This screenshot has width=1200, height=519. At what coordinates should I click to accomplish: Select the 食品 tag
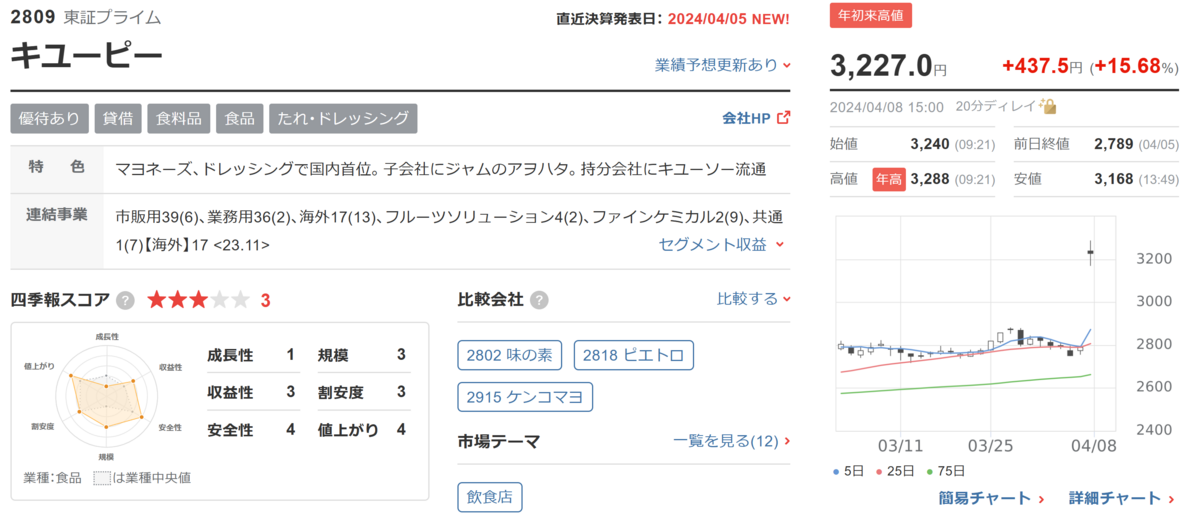(x=239, y=118)
